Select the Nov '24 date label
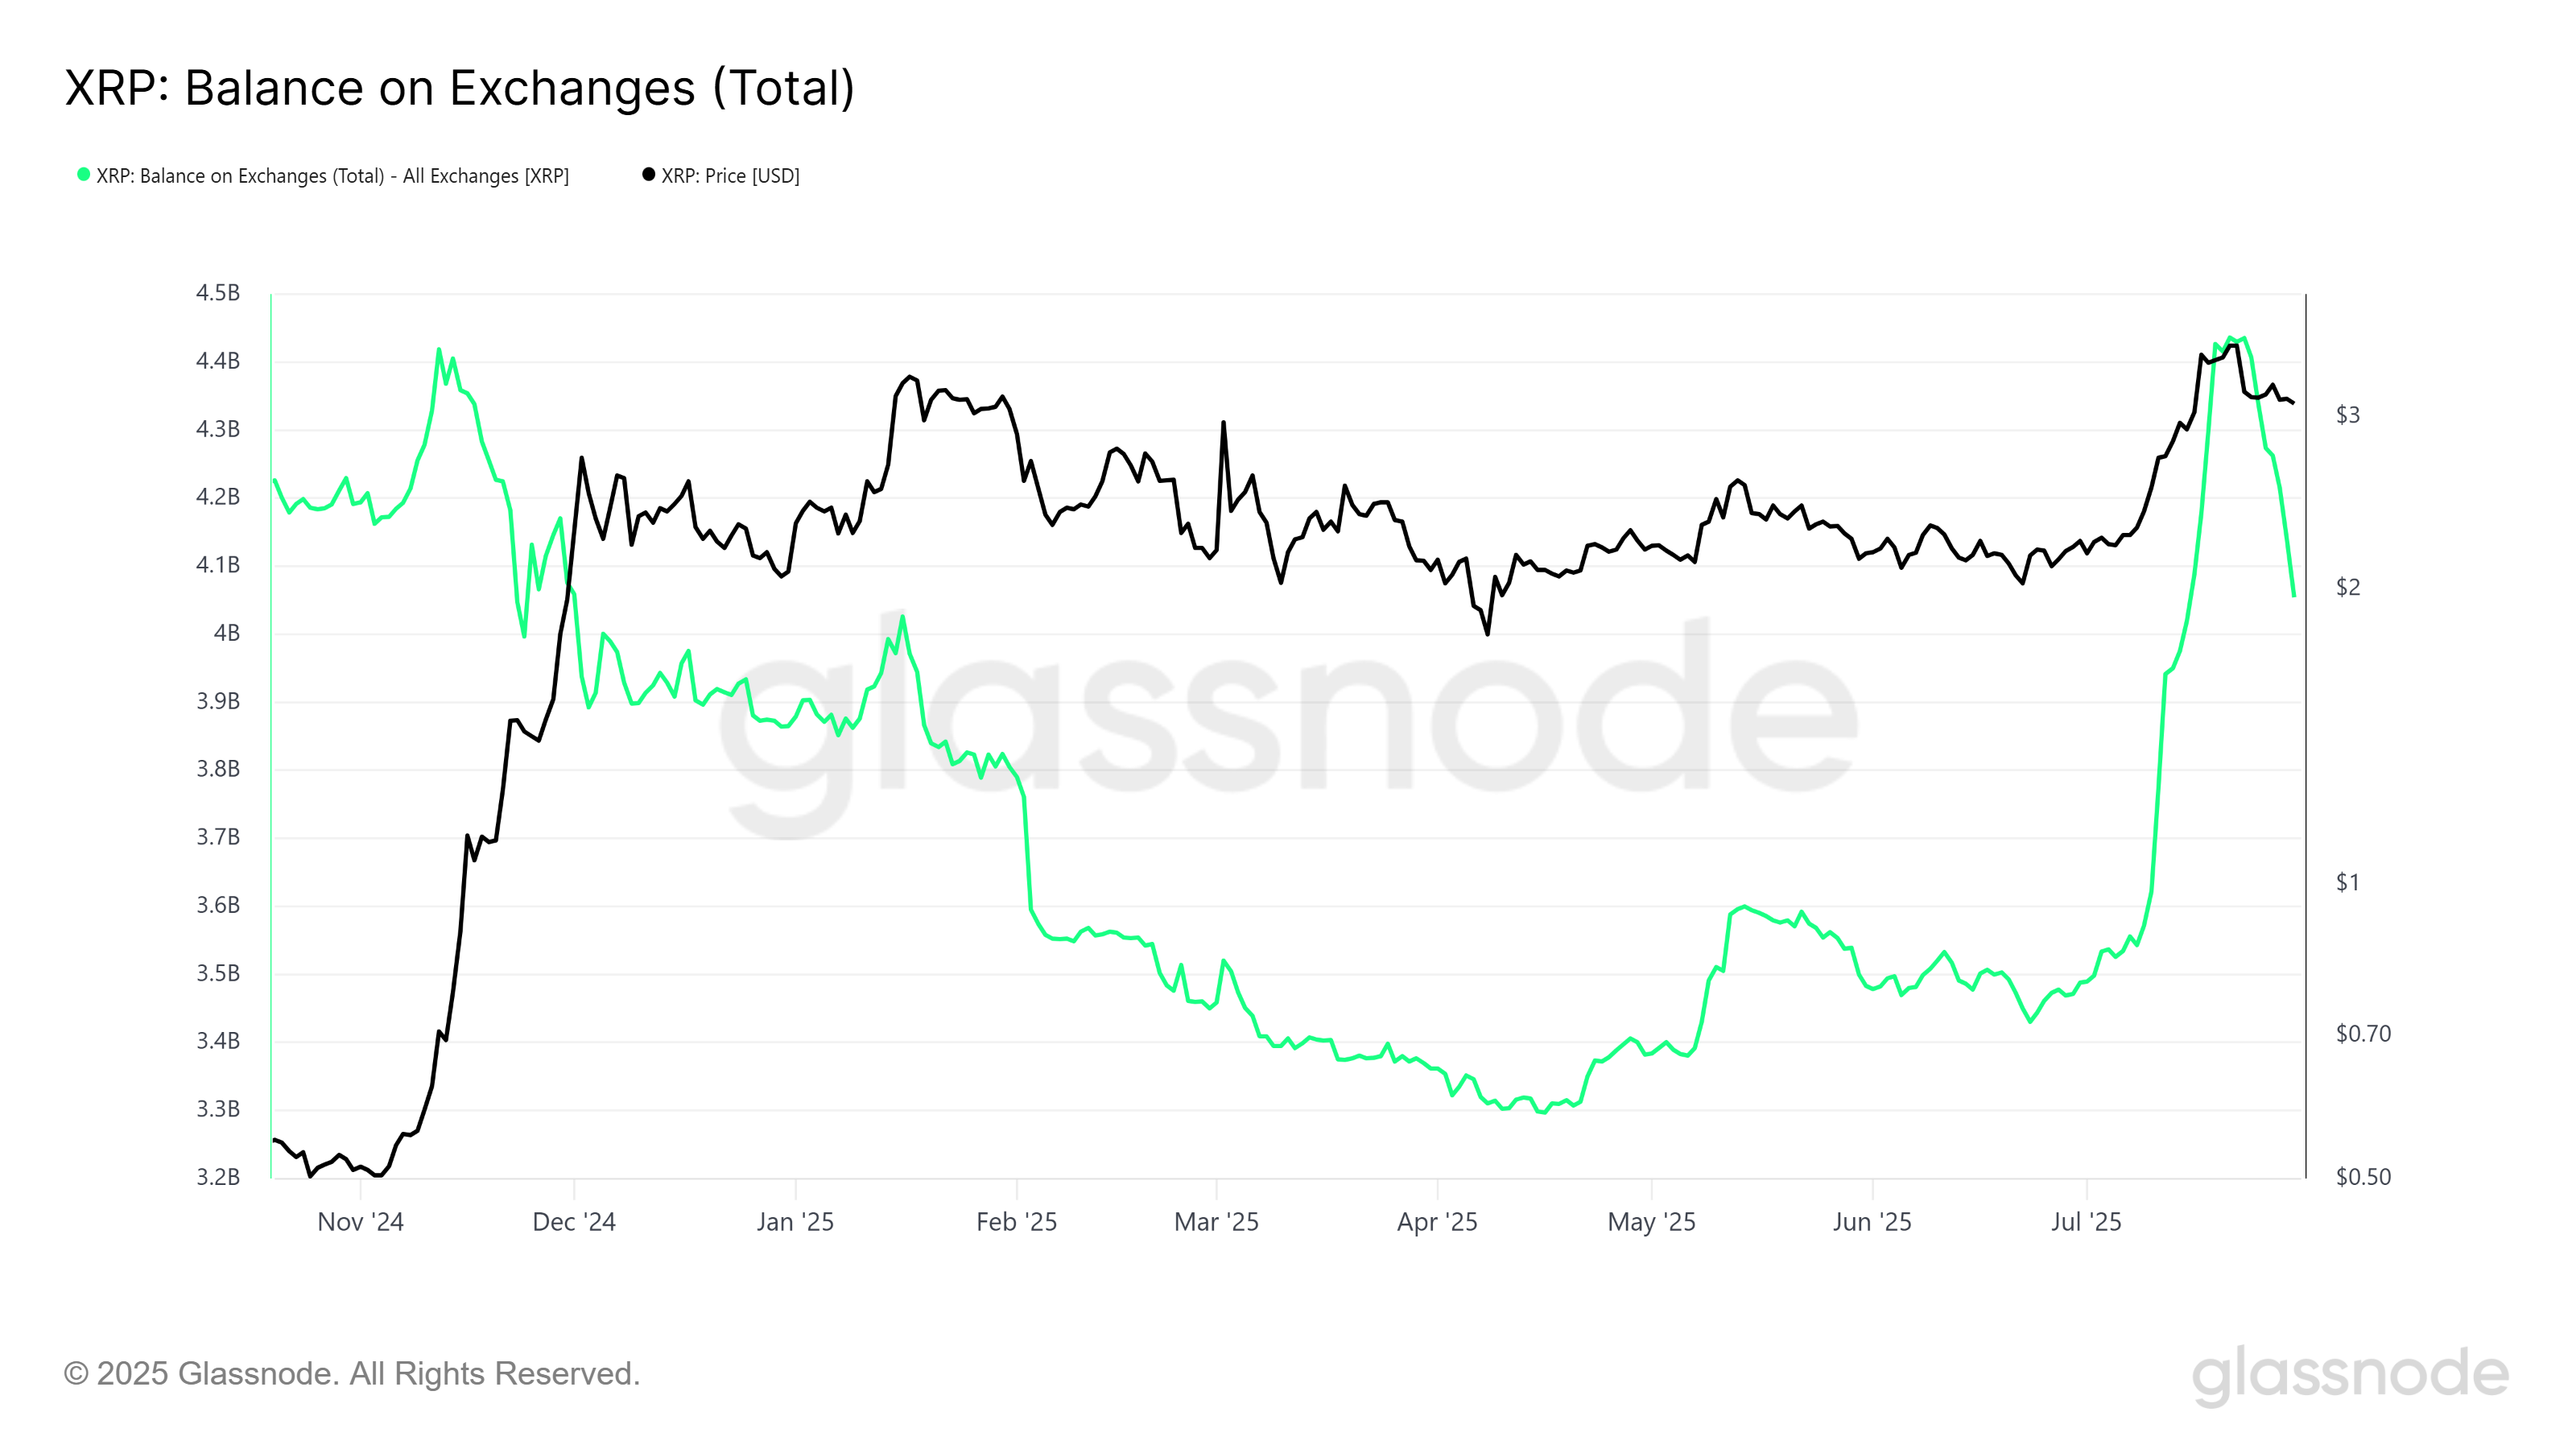Screen dimensions: 2576x1449 (360, 1222)
